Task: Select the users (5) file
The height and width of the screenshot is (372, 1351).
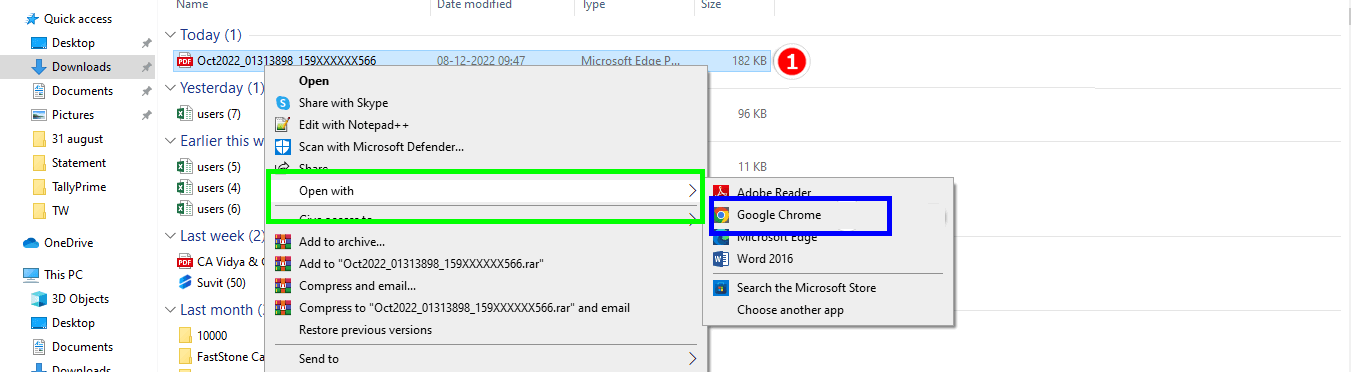Action: pos(218,166)
